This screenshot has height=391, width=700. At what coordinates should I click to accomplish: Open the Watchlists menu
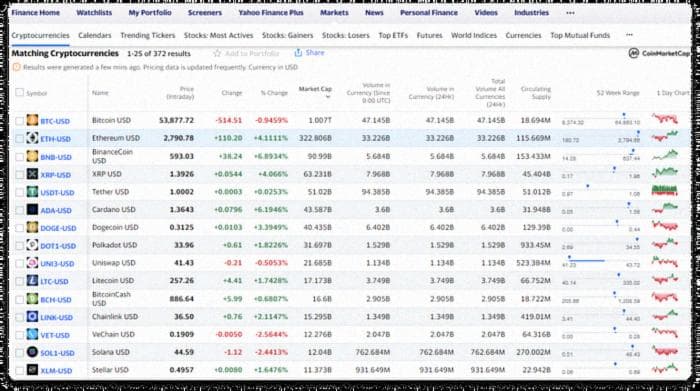(x=94, y=12)
